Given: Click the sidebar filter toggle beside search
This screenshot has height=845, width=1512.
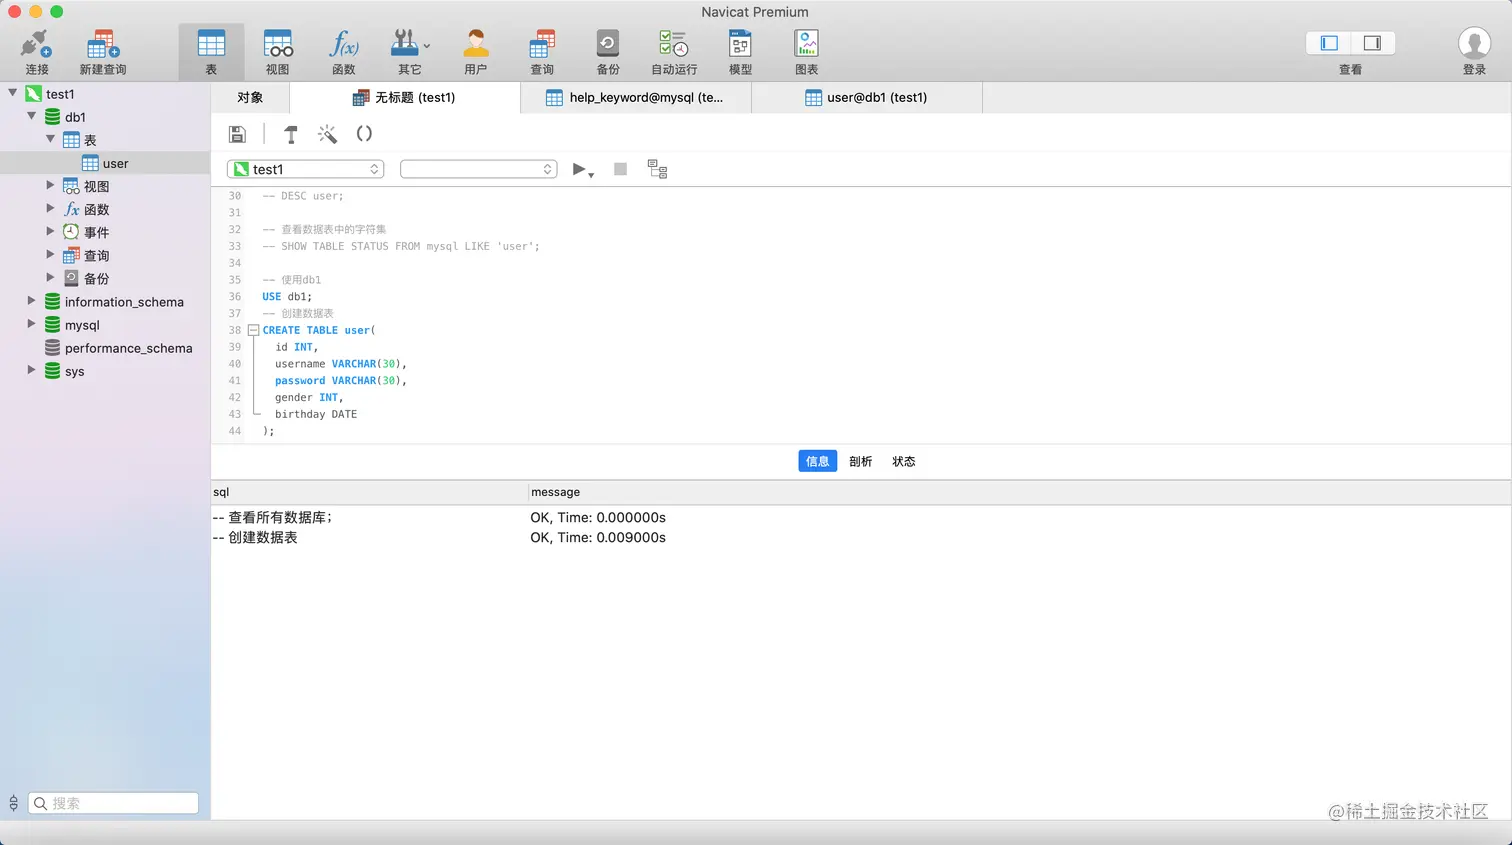Looking at the screenshot, I should point(13,803).
